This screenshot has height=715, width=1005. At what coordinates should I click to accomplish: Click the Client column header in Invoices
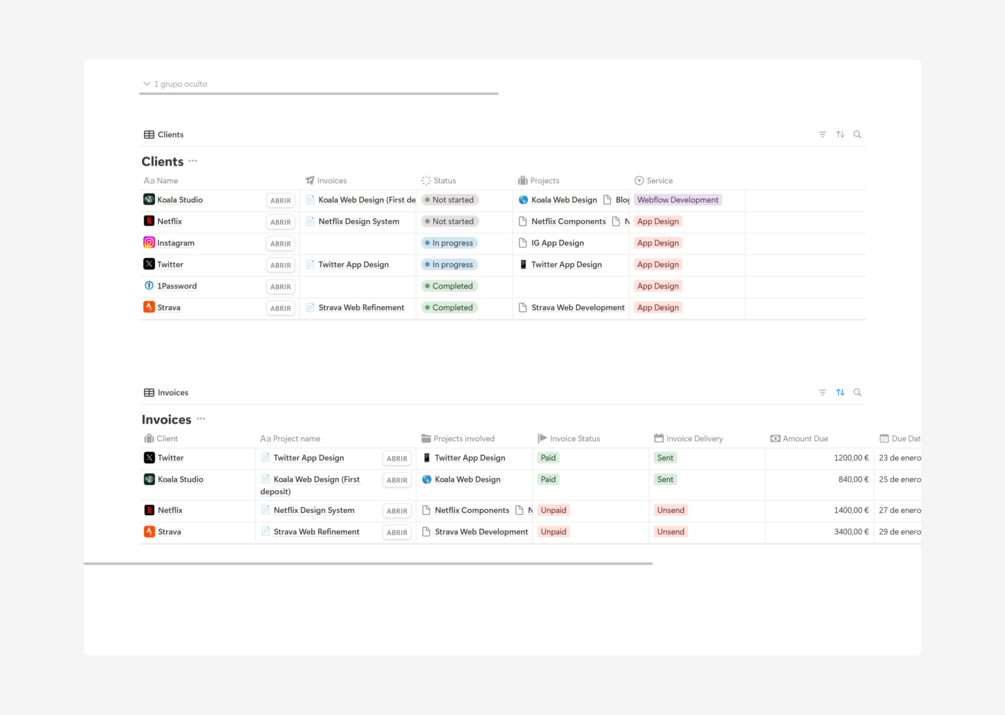pos(161,439)
